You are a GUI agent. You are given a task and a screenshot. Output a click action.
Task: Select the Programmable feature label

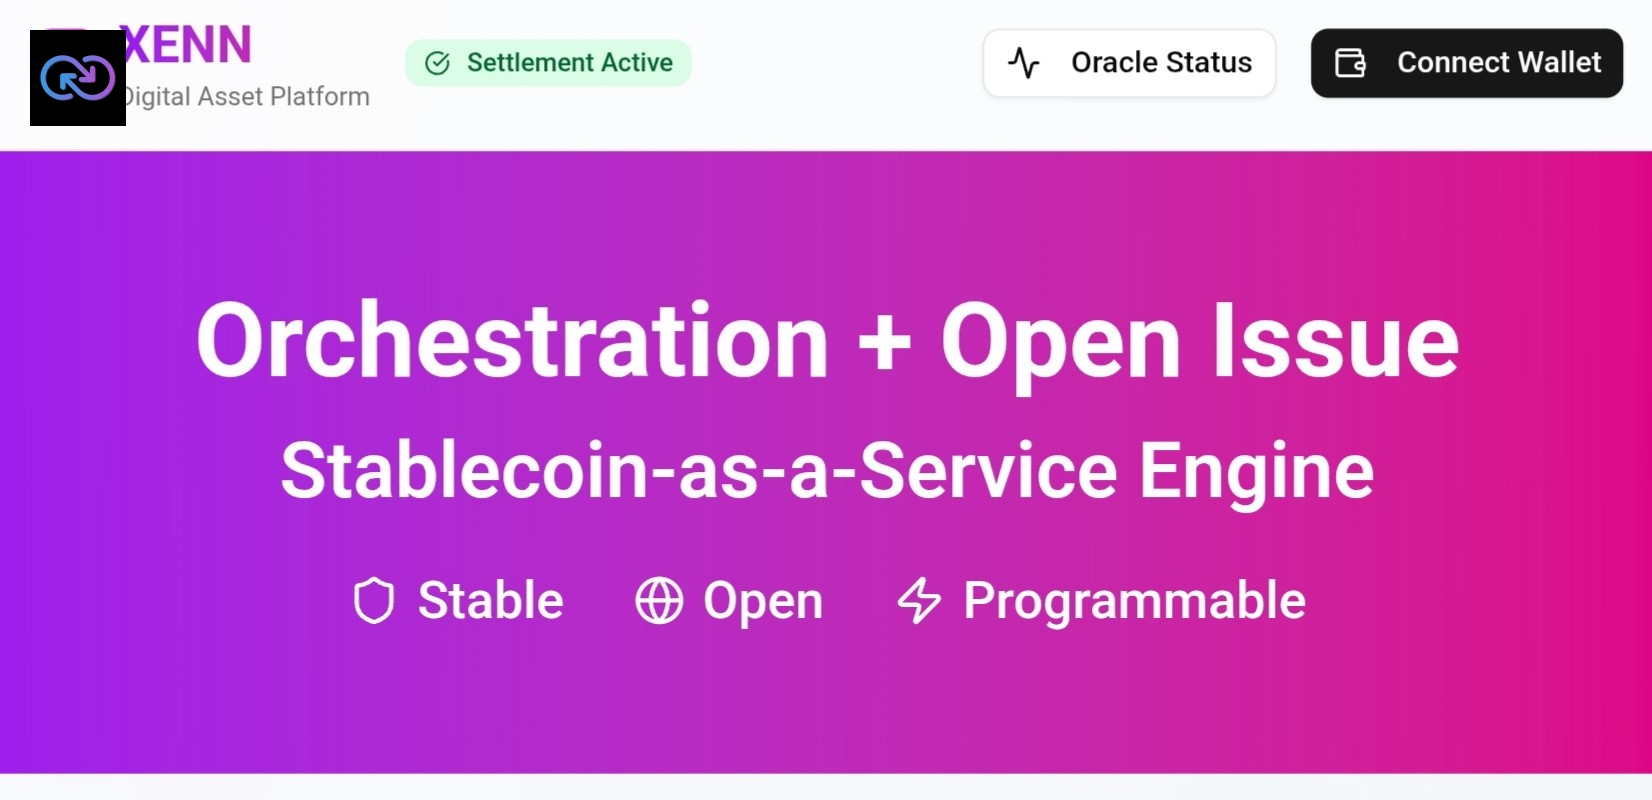(x=1134, y=600)
